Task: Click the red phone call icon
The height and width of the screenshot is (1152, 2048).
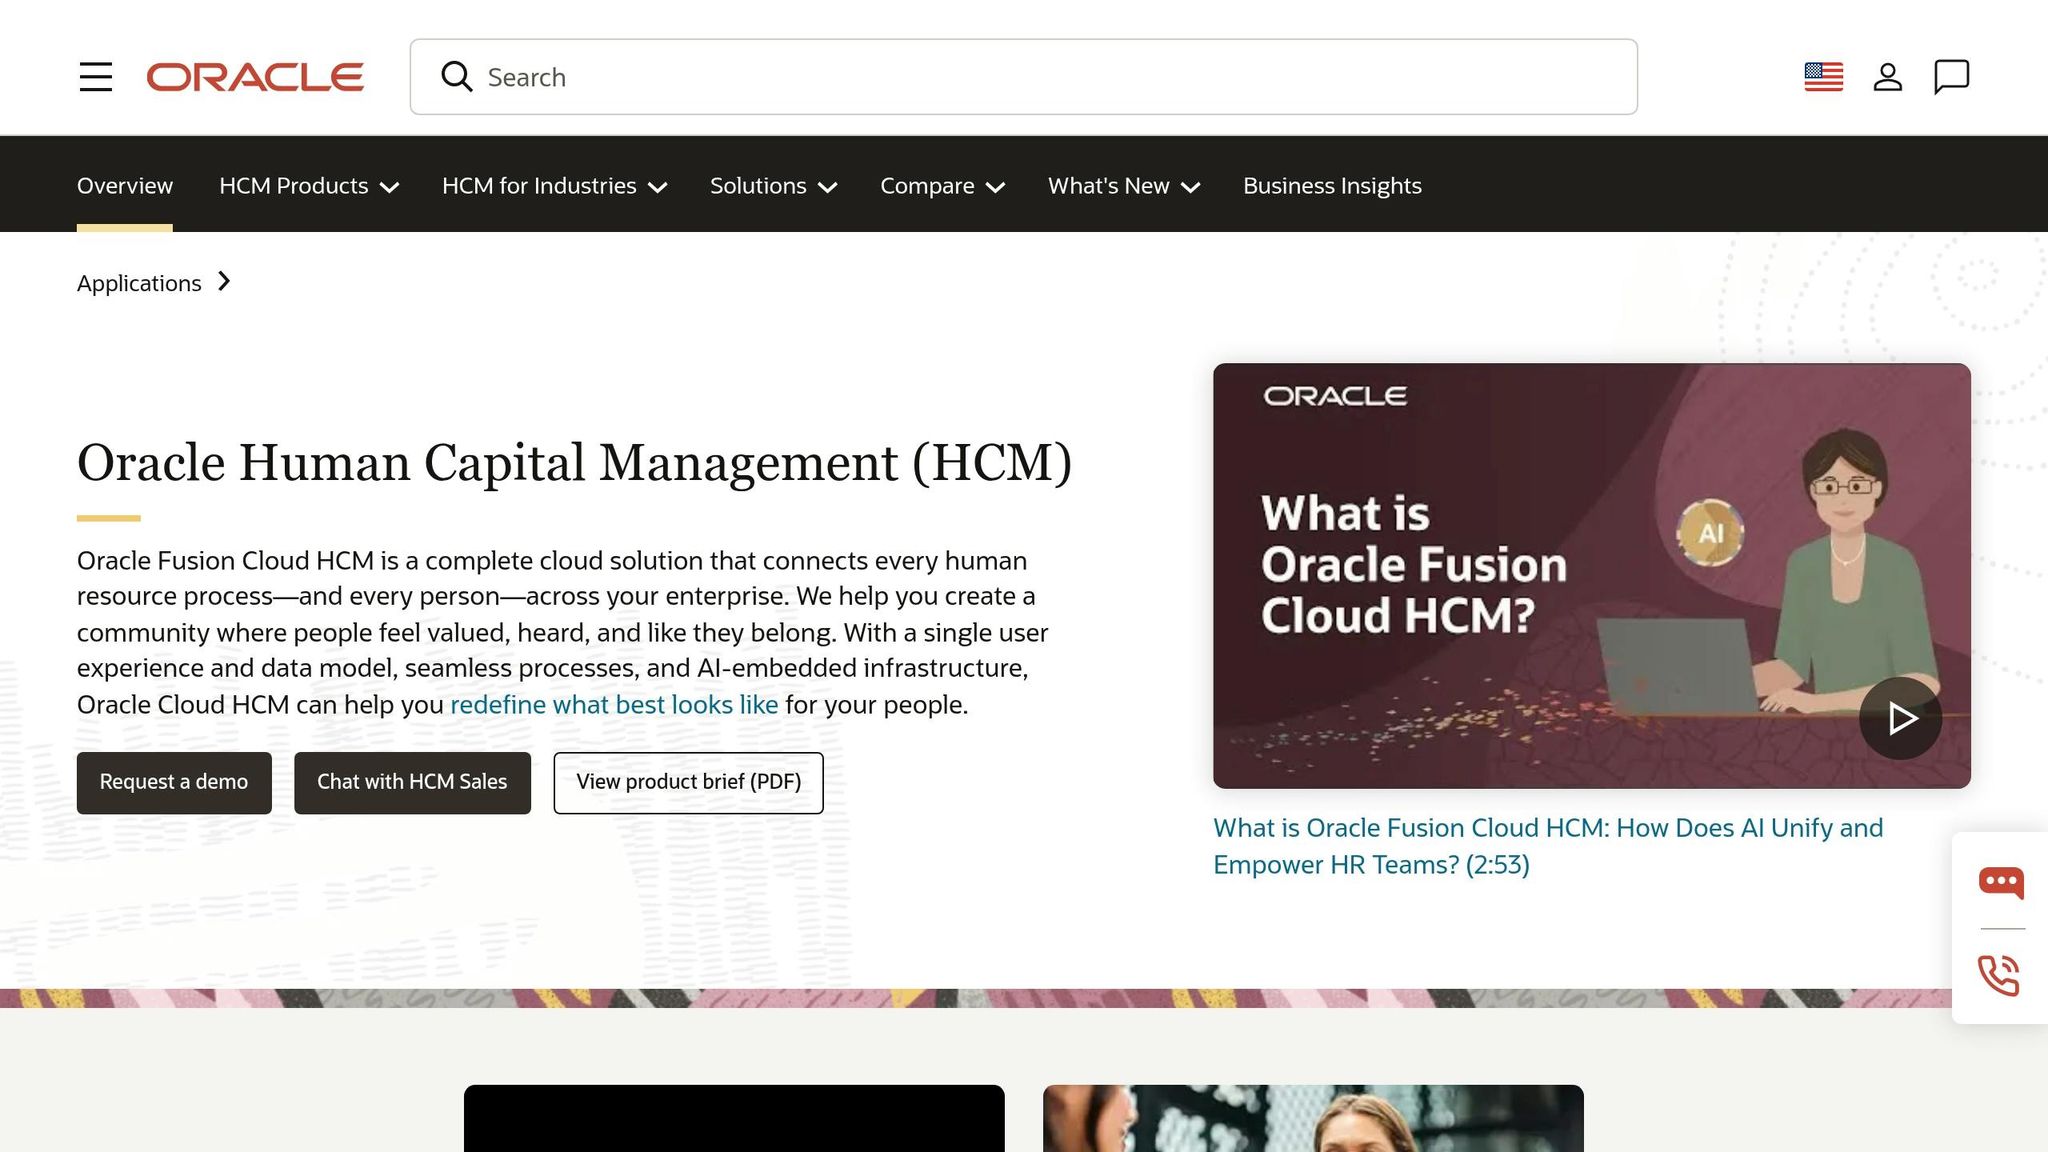Action: [1998, 975]
